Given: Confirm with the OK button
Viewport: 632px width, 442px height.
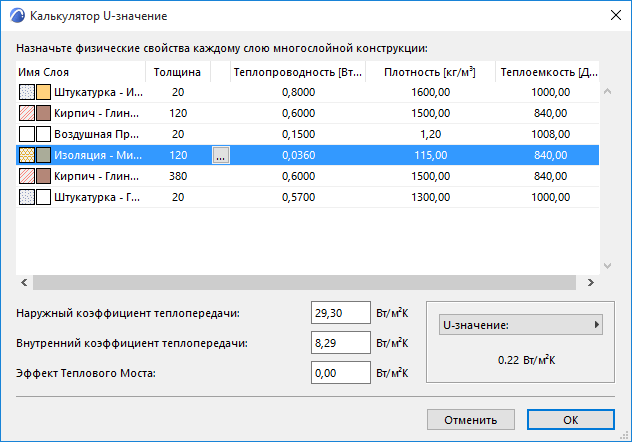Looking at the screenshot, I should pyautogui.click(x=570, y=419).
